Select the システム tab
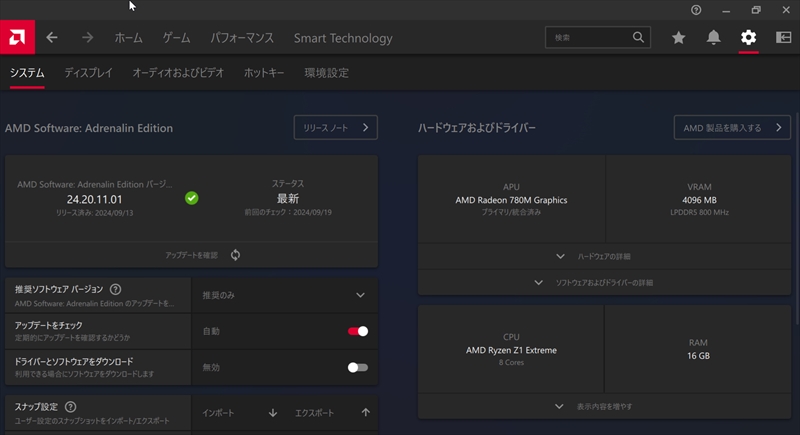800x435 pixels. coord(27,73)
